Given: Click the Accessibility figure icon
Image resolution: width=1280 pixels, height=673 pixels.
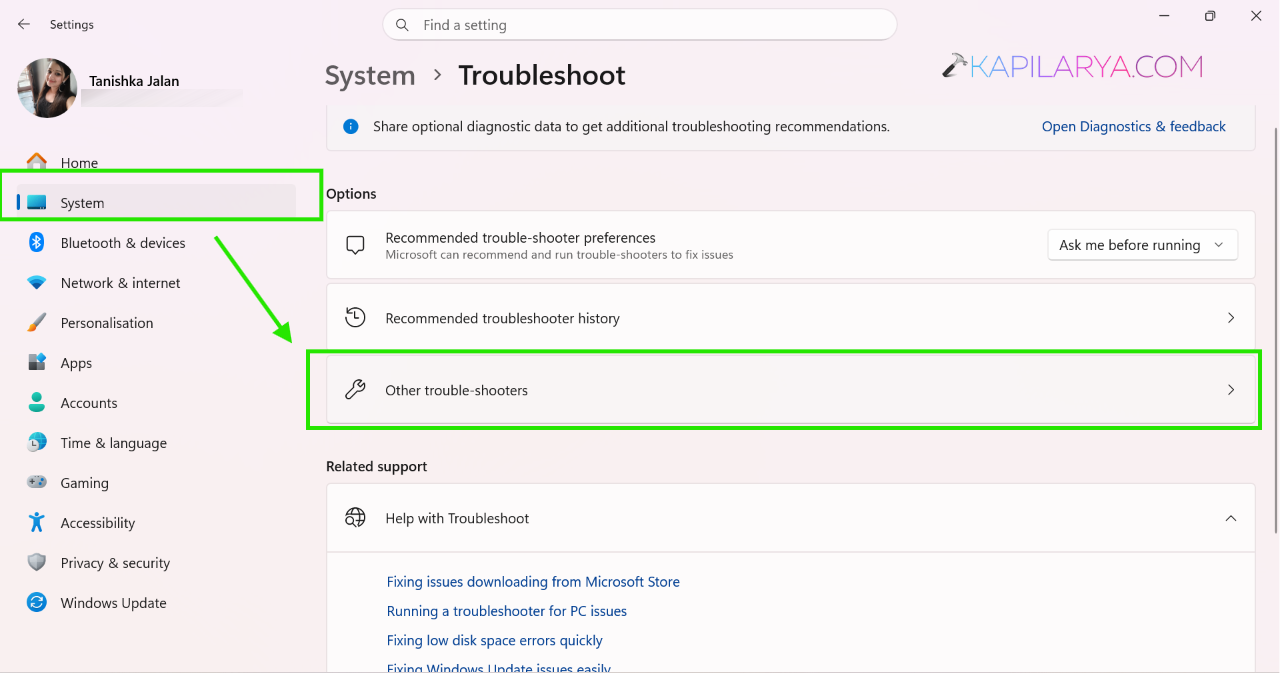Looking at the screenshot, I should coord(37,522).
